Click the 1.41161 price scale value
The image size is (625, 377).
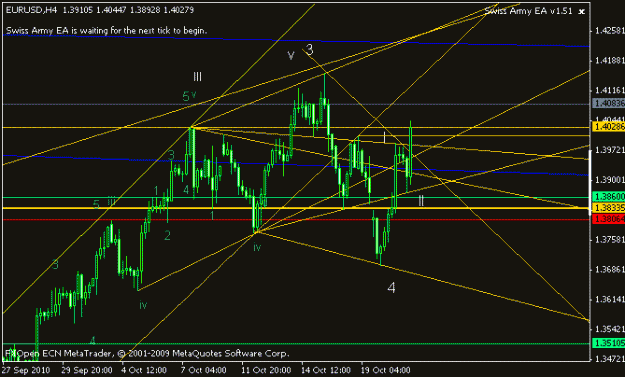pos(609,90)
